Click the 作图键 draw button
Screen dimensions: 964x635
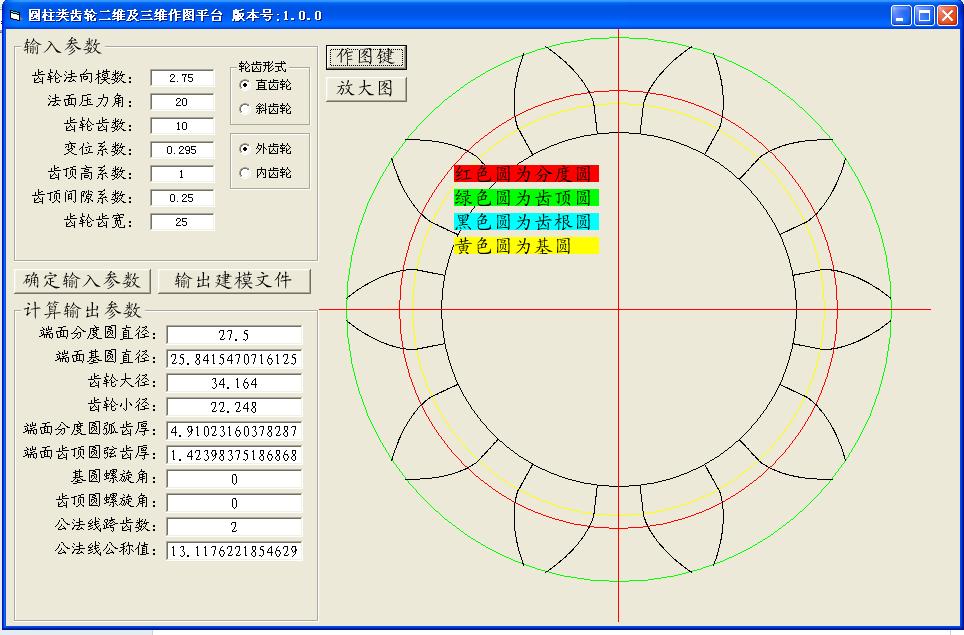click(x=366, y=57)
